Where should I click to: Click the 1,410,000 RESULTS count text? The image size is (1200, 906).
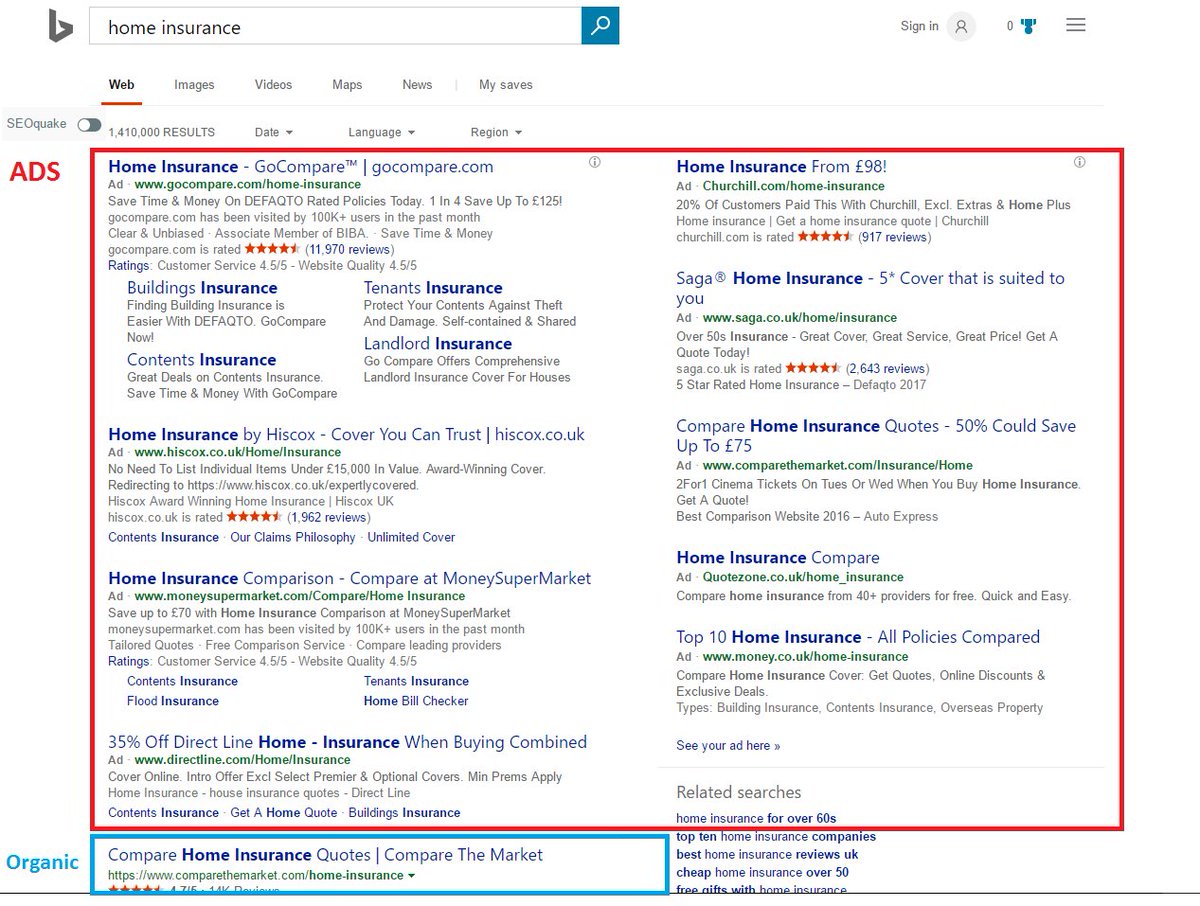point(161,132)
